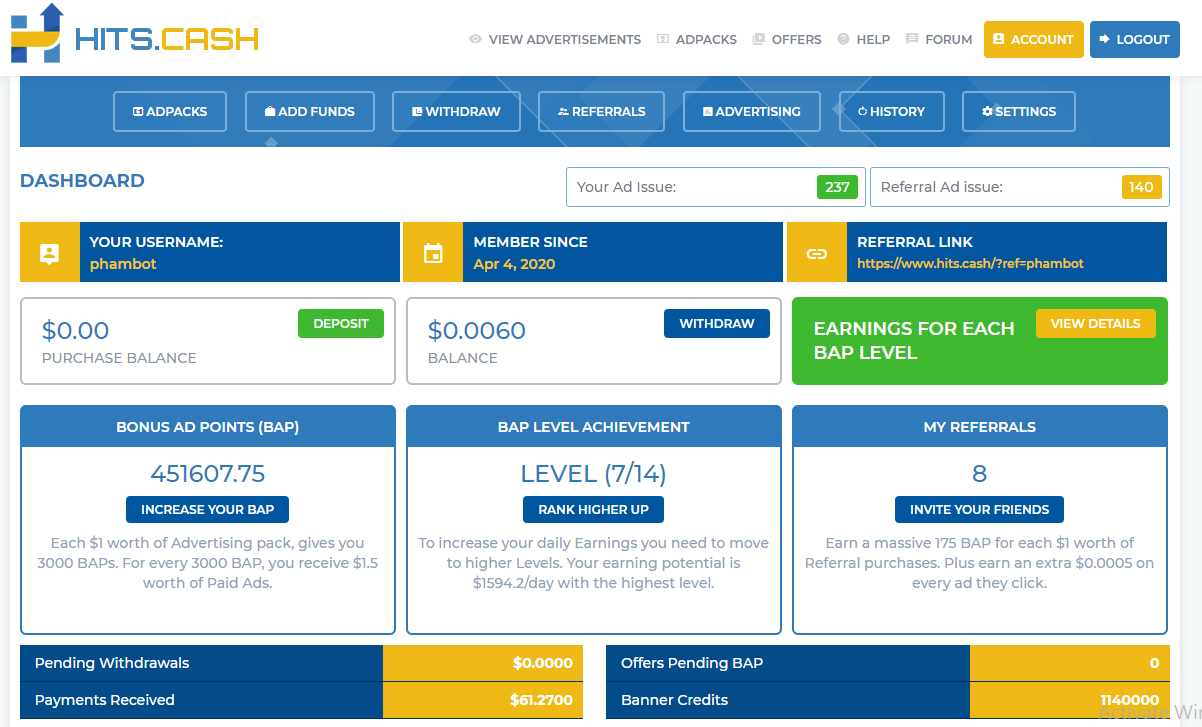Click the Pending Withdrawals row label
This screenshot has height=727, width=1202.
coord(112,663)
